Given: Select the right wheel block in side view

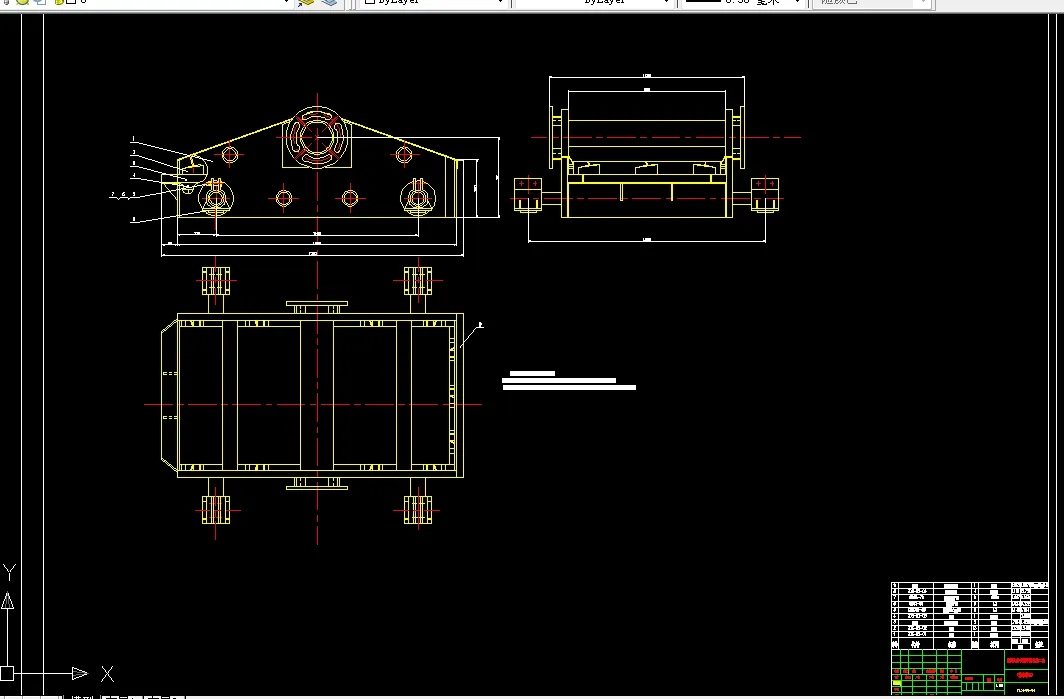Looking at the screenshot, I should [x=765, y=195].
